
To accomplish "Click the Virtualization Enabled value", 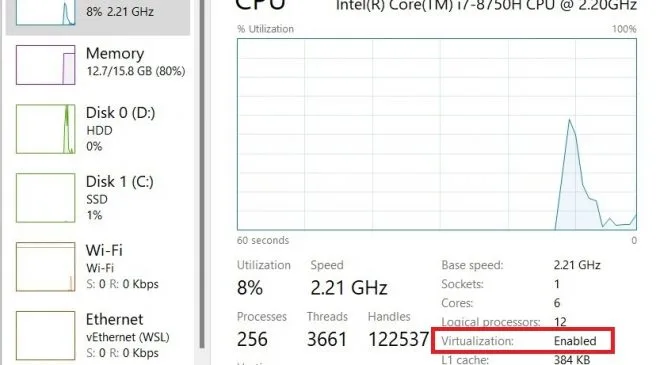I will coord(575,341).
